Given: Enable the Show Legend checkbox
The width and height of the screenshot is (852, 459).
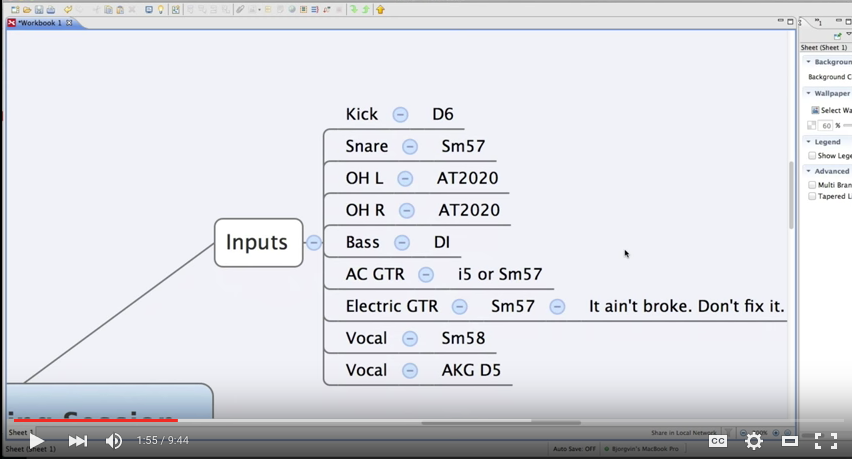Looking at the screenshot, I should pyautogui.click(x=812, y=156).
